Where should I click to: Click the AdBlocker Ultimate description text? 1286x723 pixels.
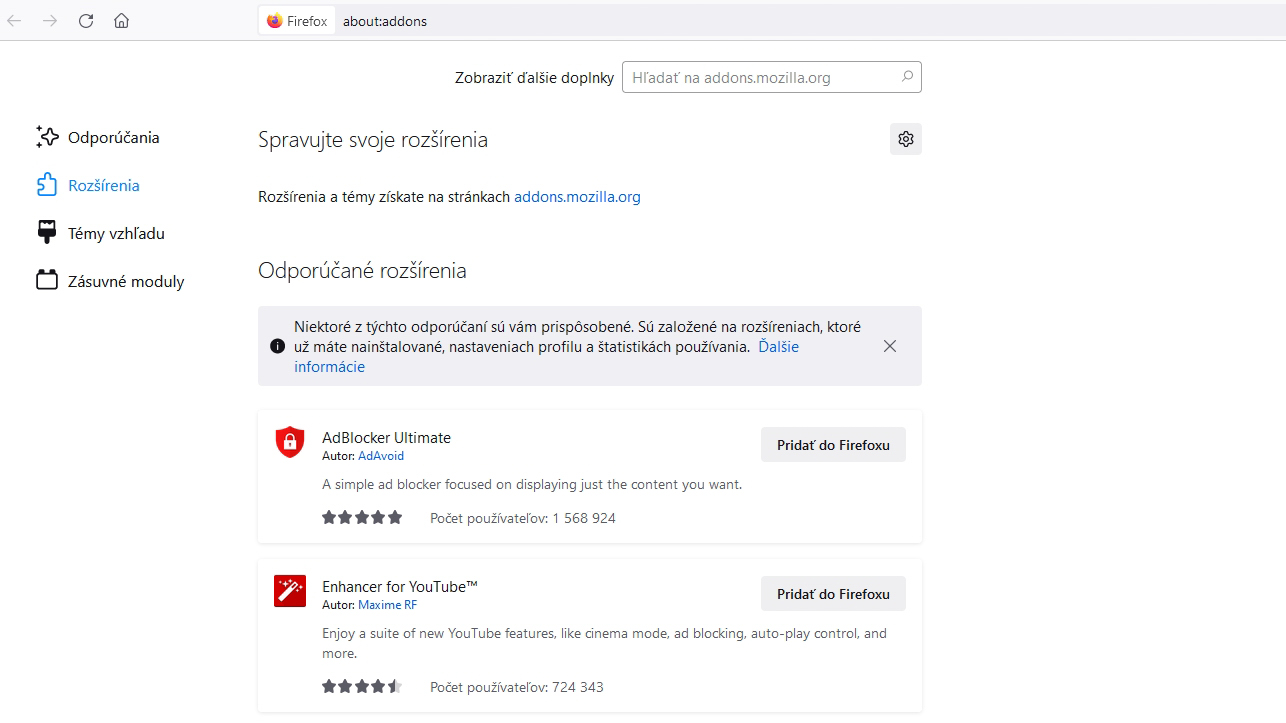coord(532,484)
